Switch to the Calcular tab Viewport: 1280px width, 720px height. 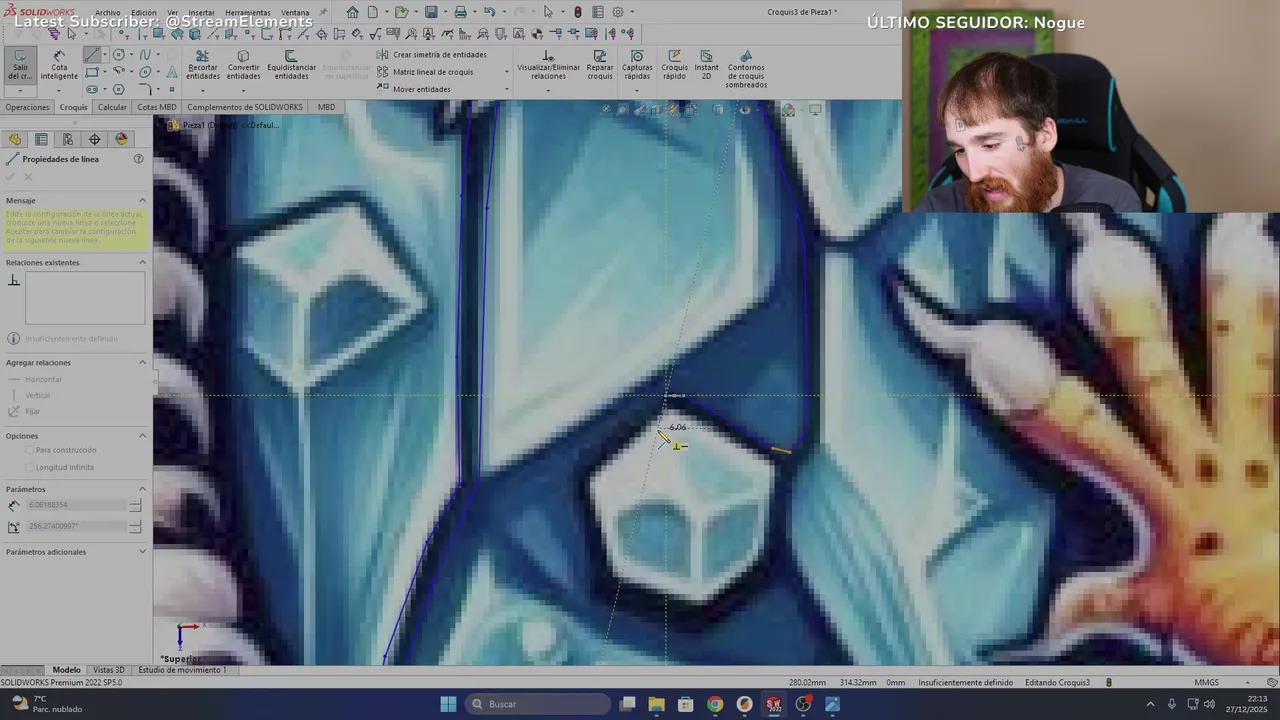pyautogui.click(x=112, y=107)
